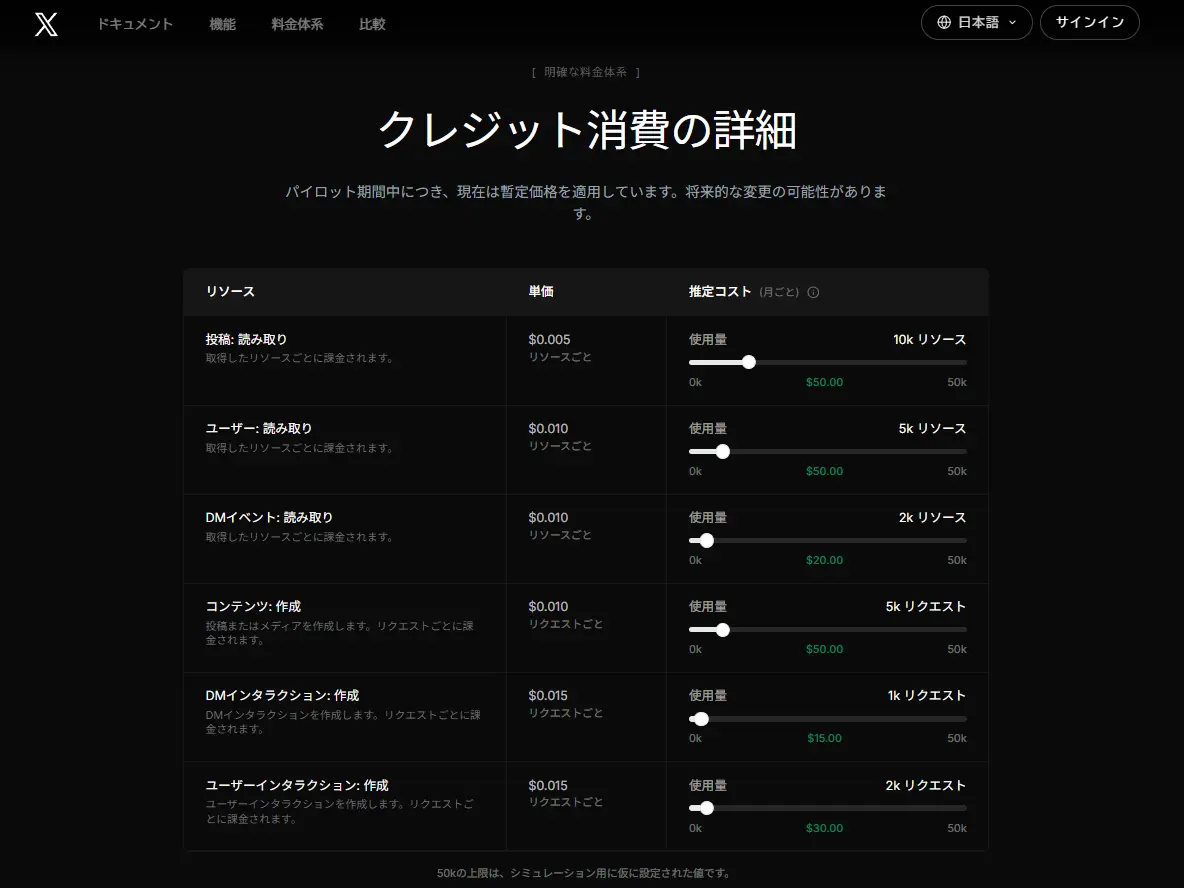The image size is (1184, 888).
Task: Click the 推定コスト column header
Action: coord(719,292)
